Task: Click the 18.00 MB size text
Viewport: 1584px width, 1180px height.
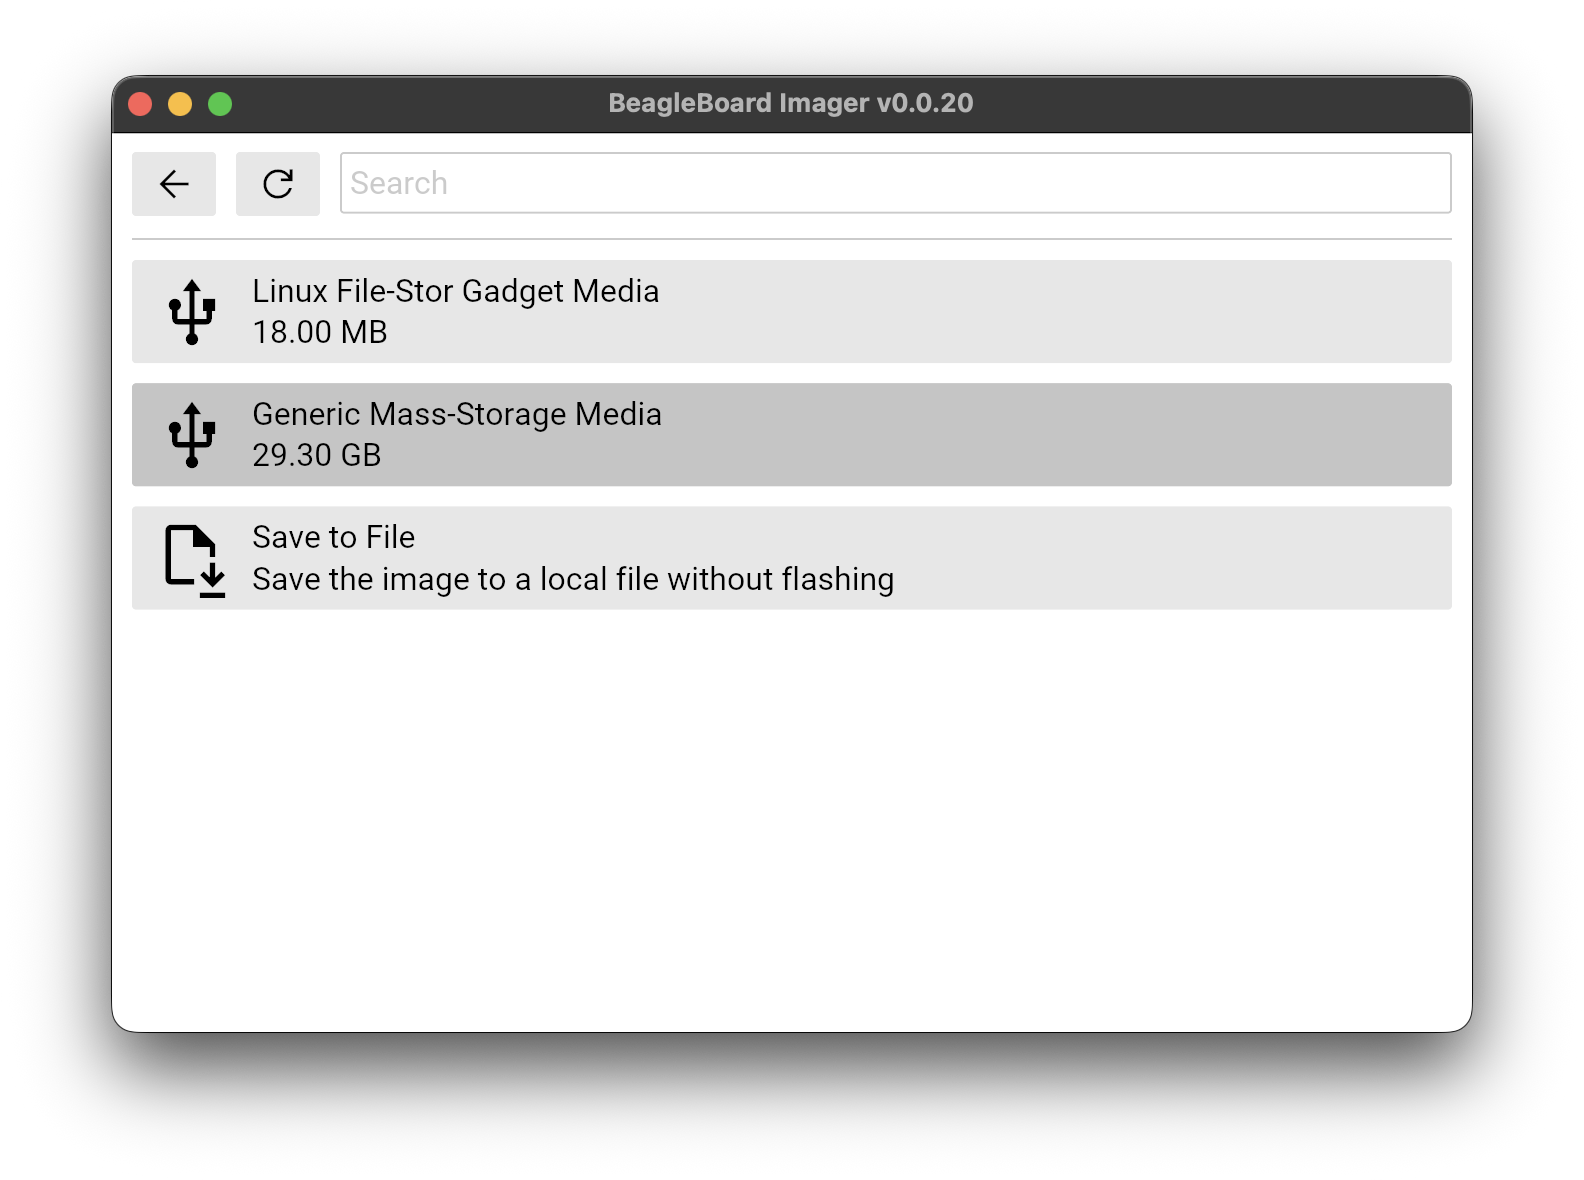Action: [x=320, y=332]
